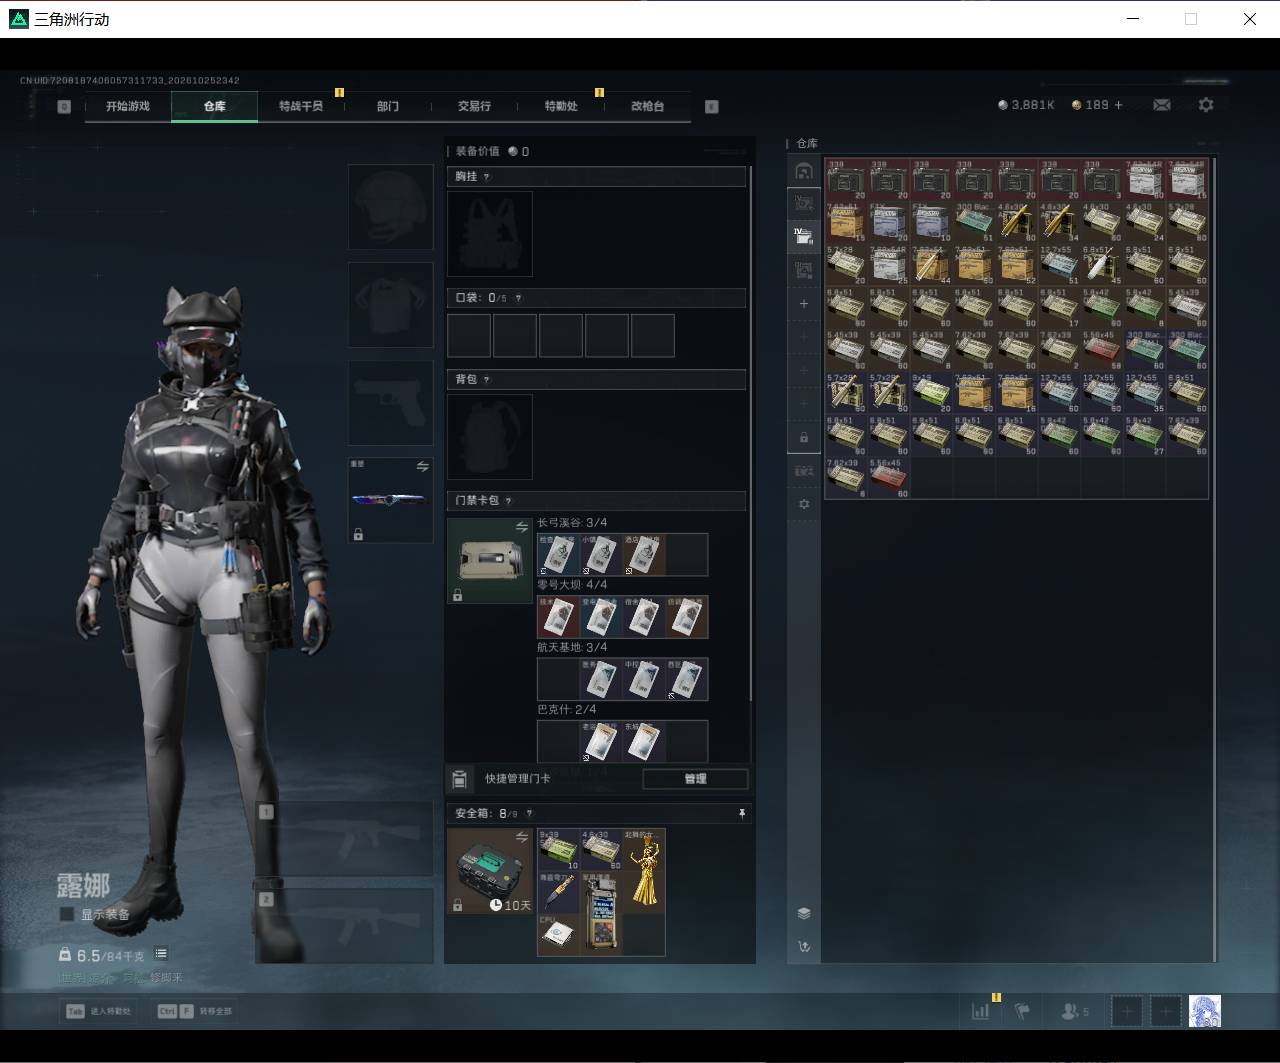Add a warehouse container with top plus
1280x1063 pixels.
pyautogui.click(x=804, y=303)
